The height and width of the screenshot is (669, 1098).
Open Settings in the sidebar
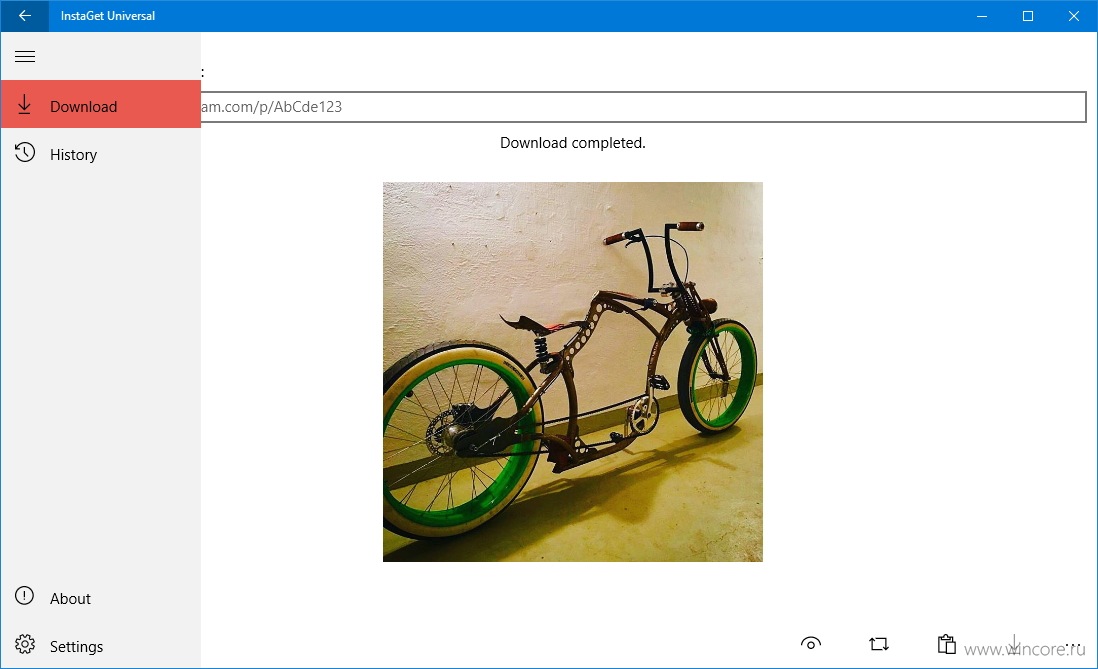pyautogui.click(x=101, y=645)
